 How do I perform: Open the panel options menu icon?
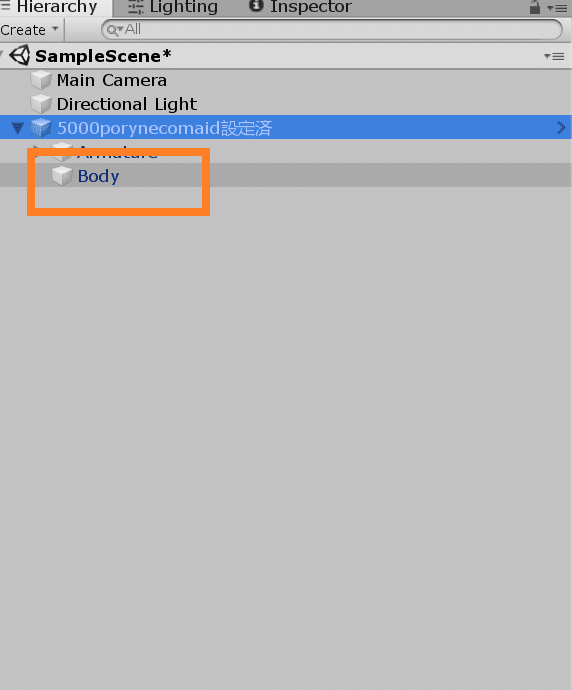pyautogui.click(x=557, y=8)
